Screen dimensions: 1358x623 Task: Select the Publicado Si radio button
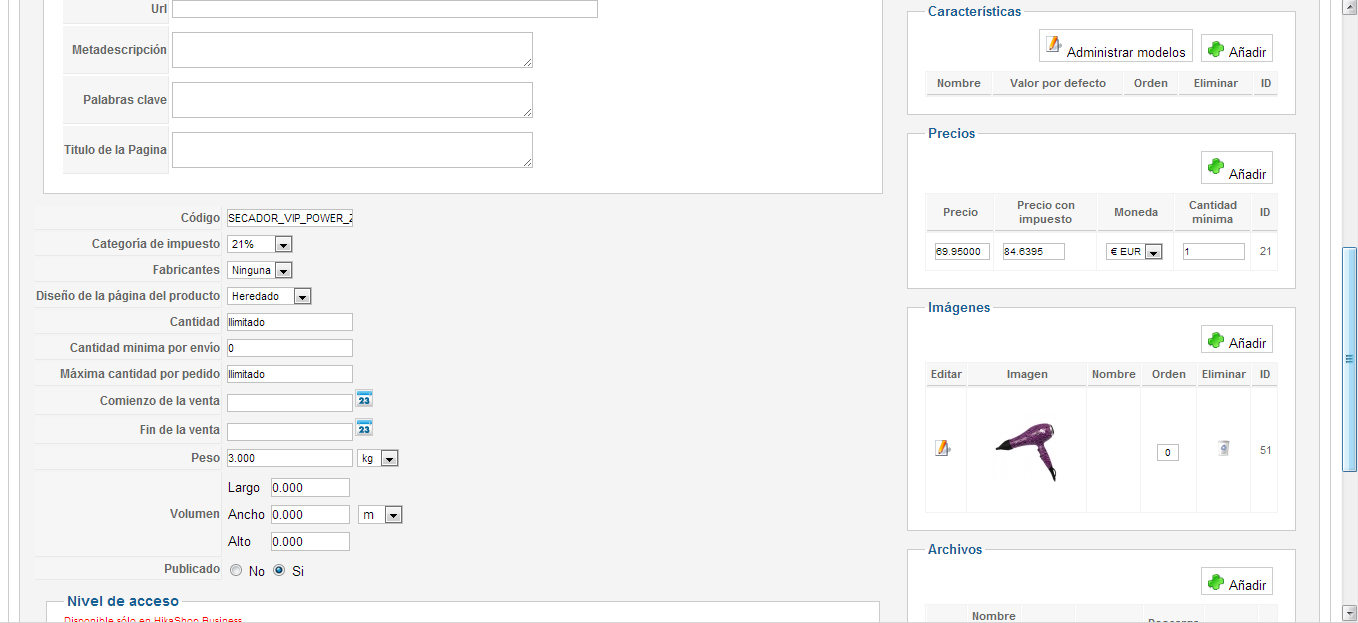[x=279, y=570]
